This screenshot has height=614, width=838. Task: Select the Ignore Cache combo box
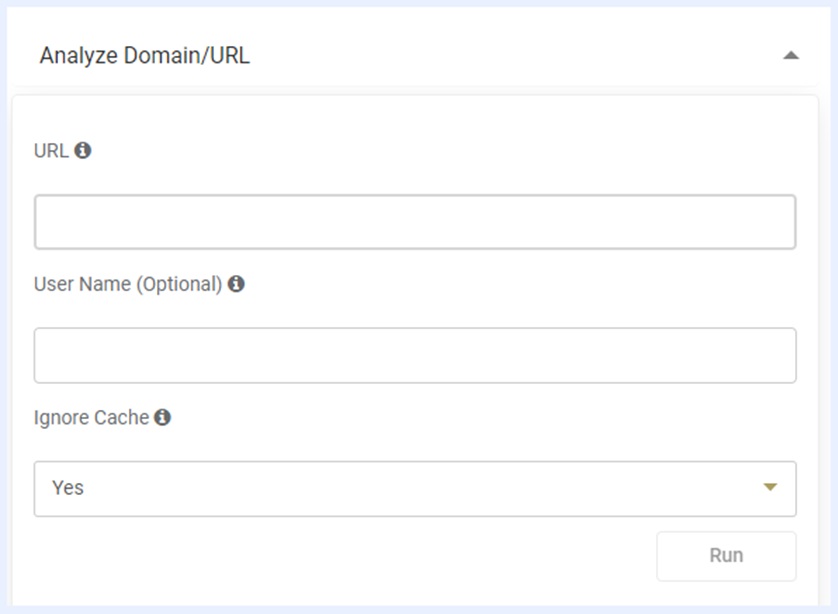pos(414,488)
